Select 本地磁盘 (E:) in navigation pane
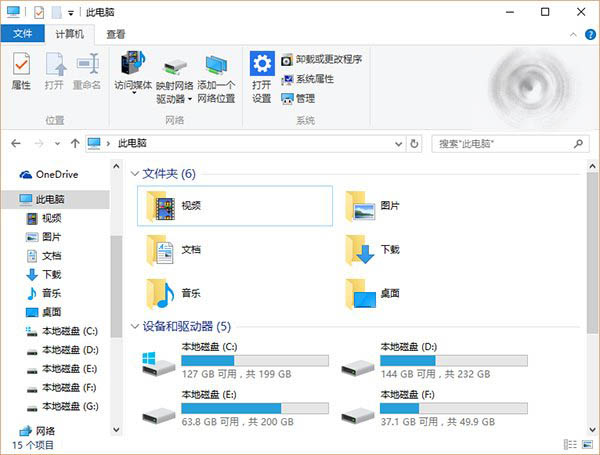 pyautogui.click(x=62, y=369)
